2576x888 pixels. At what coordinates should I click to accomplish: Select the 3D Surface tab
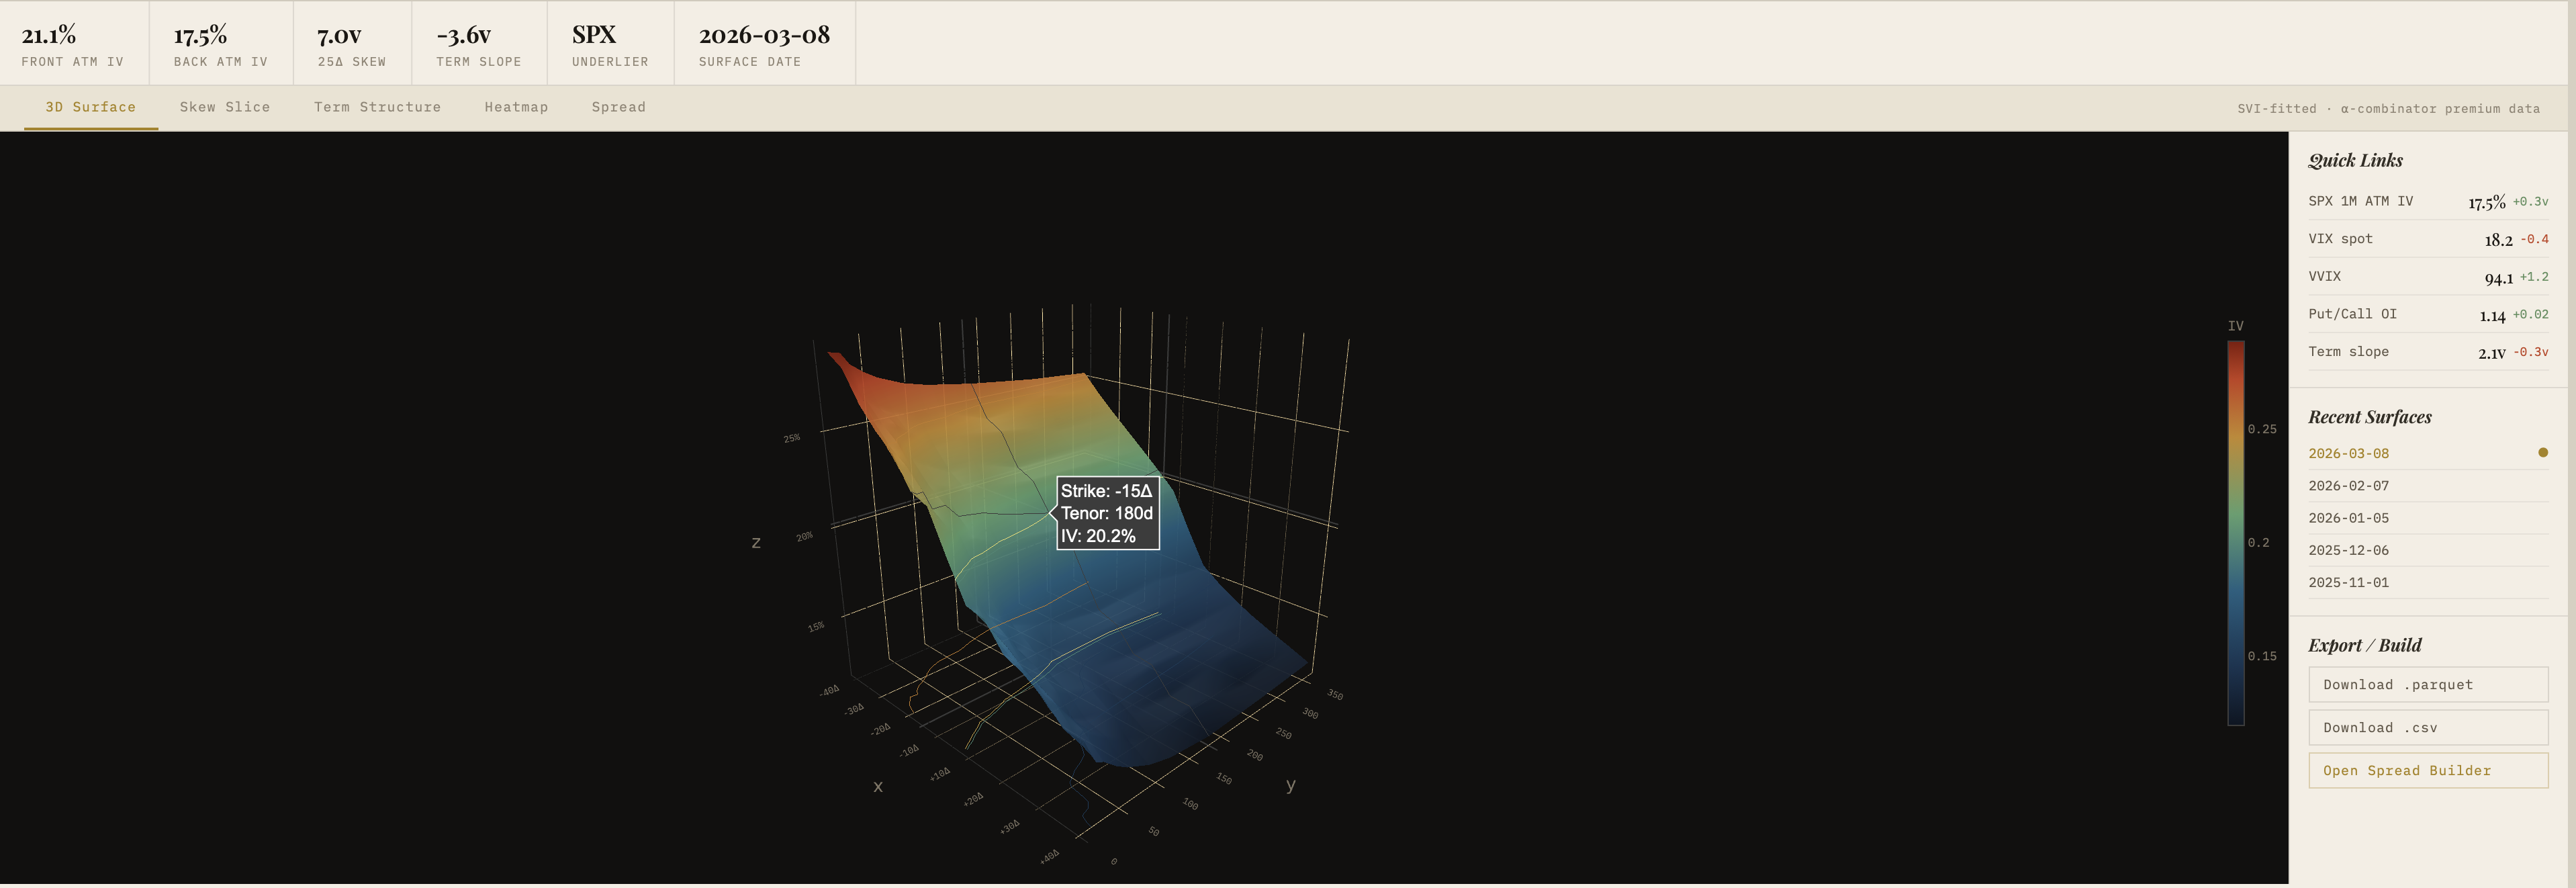[90, 107]
